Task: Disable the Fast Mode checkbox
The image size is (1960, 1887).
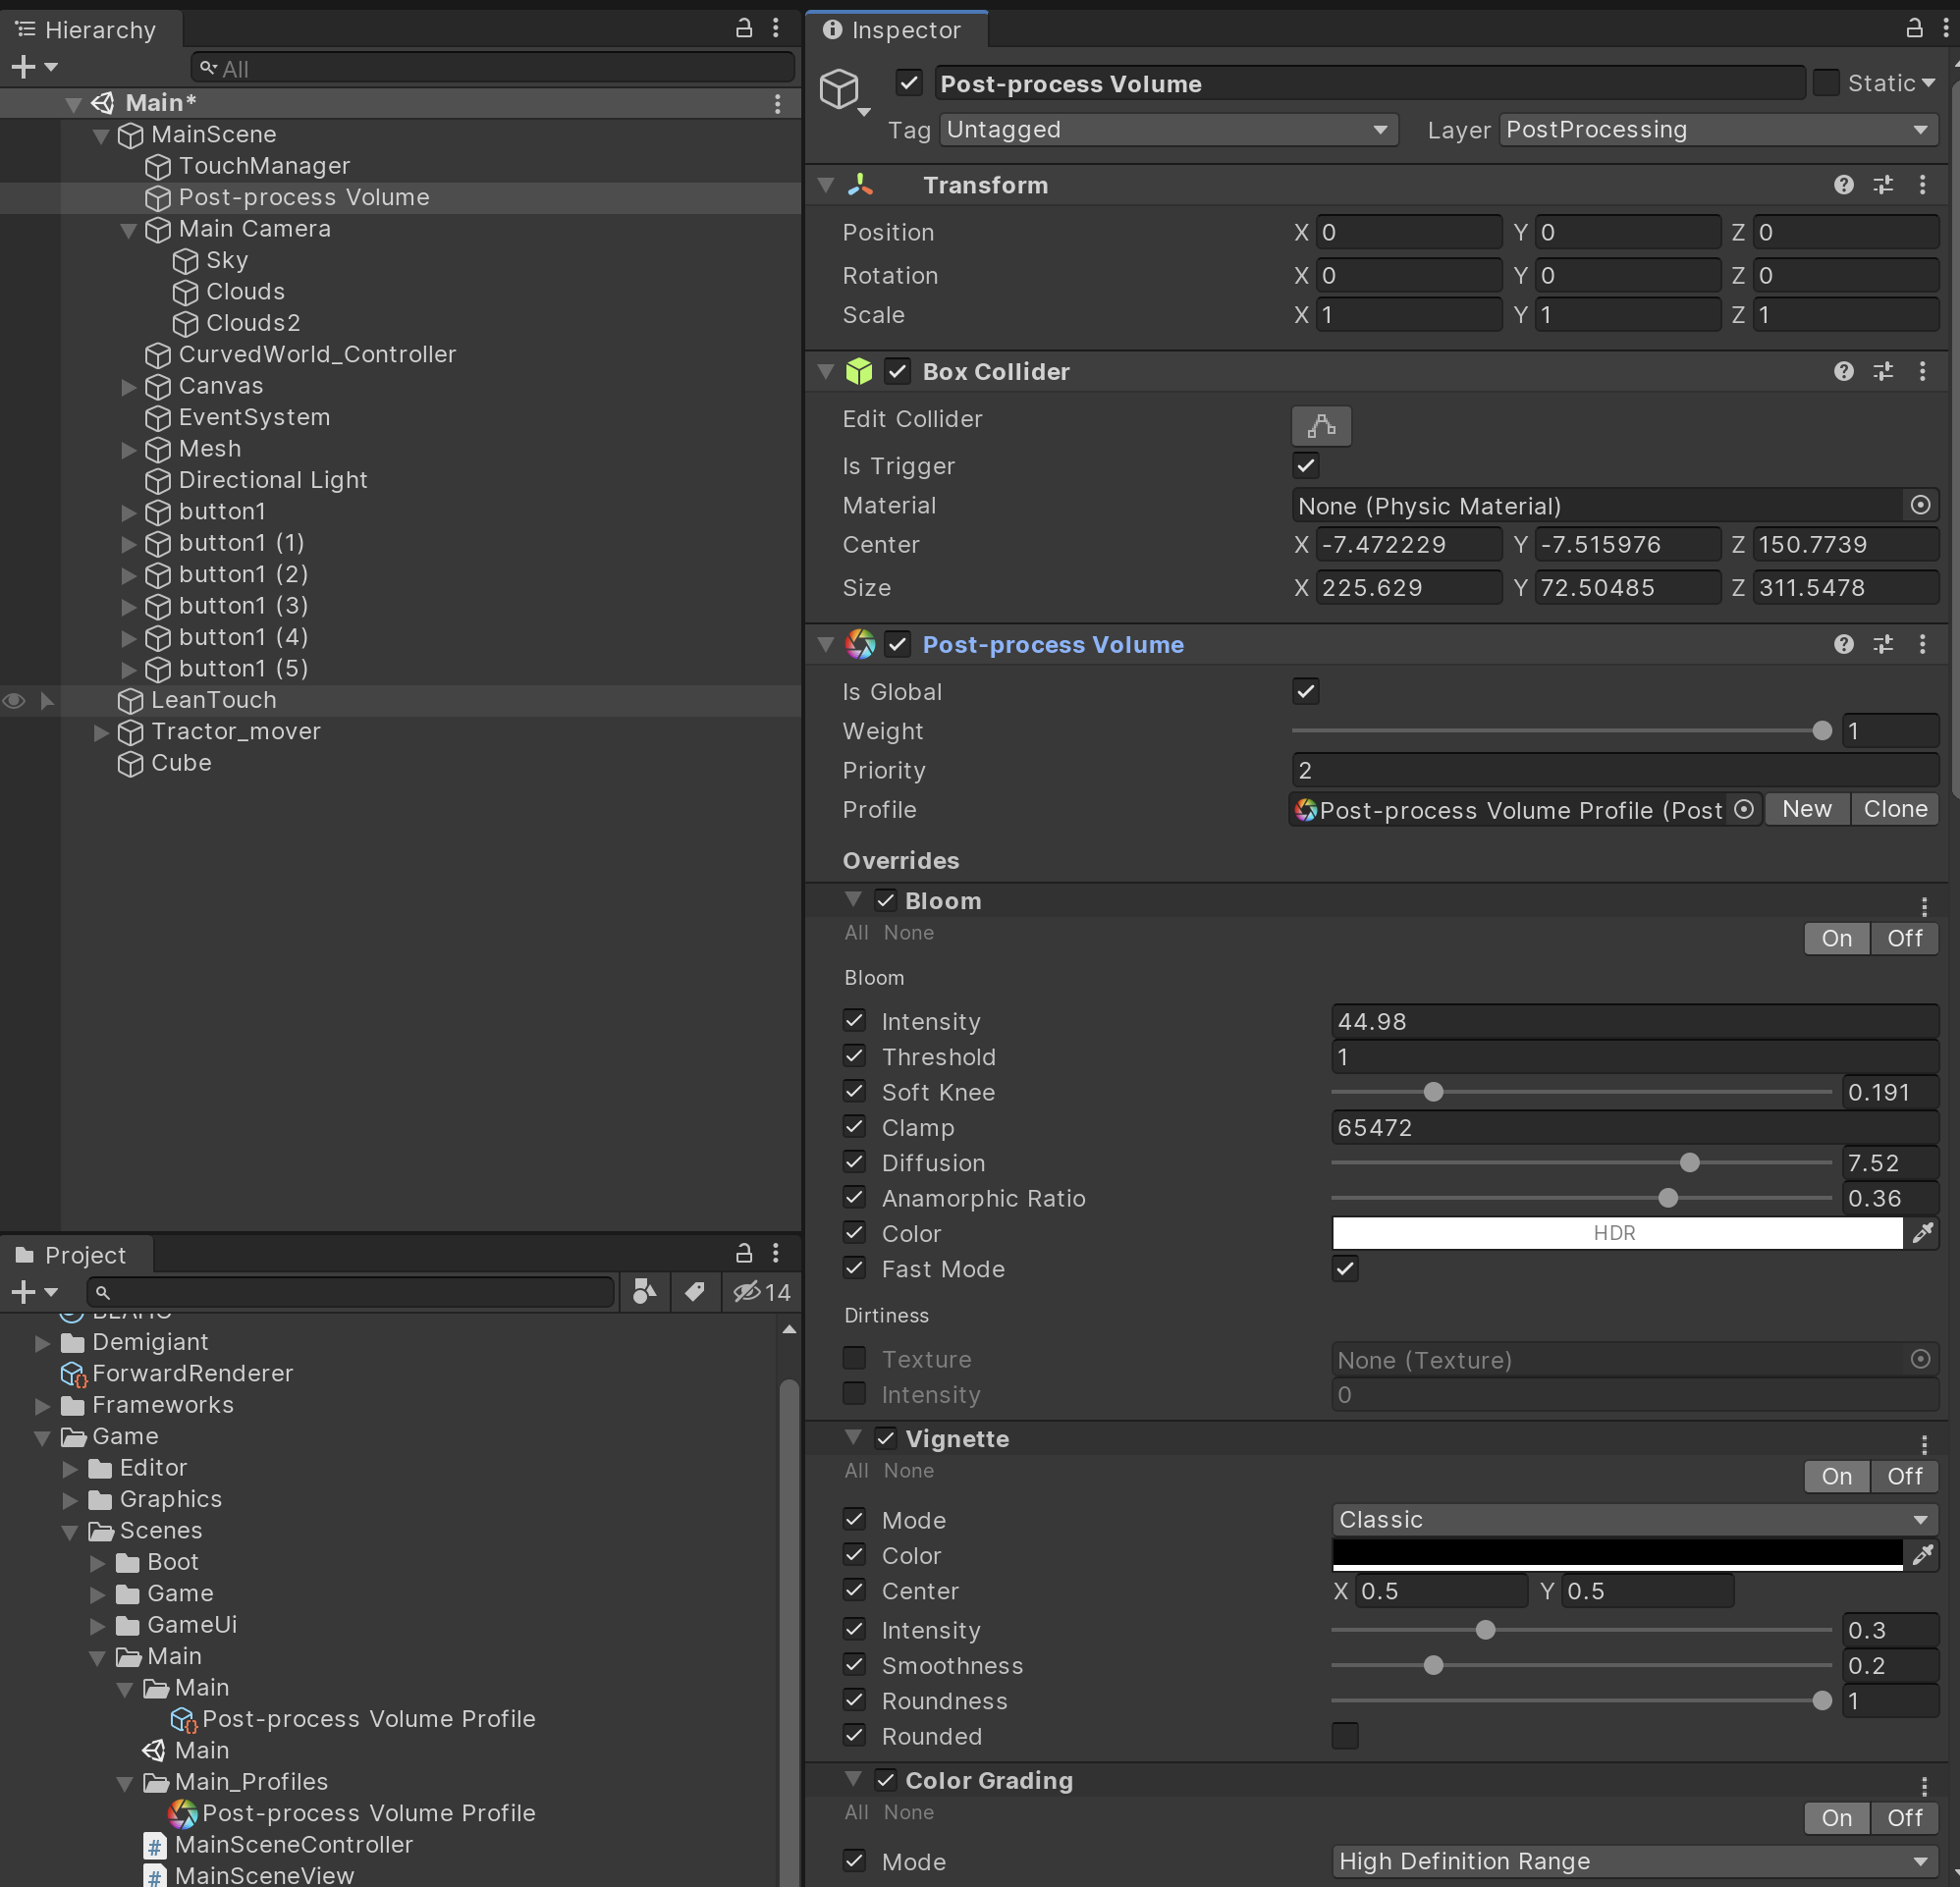Action: (1344, 1269)
